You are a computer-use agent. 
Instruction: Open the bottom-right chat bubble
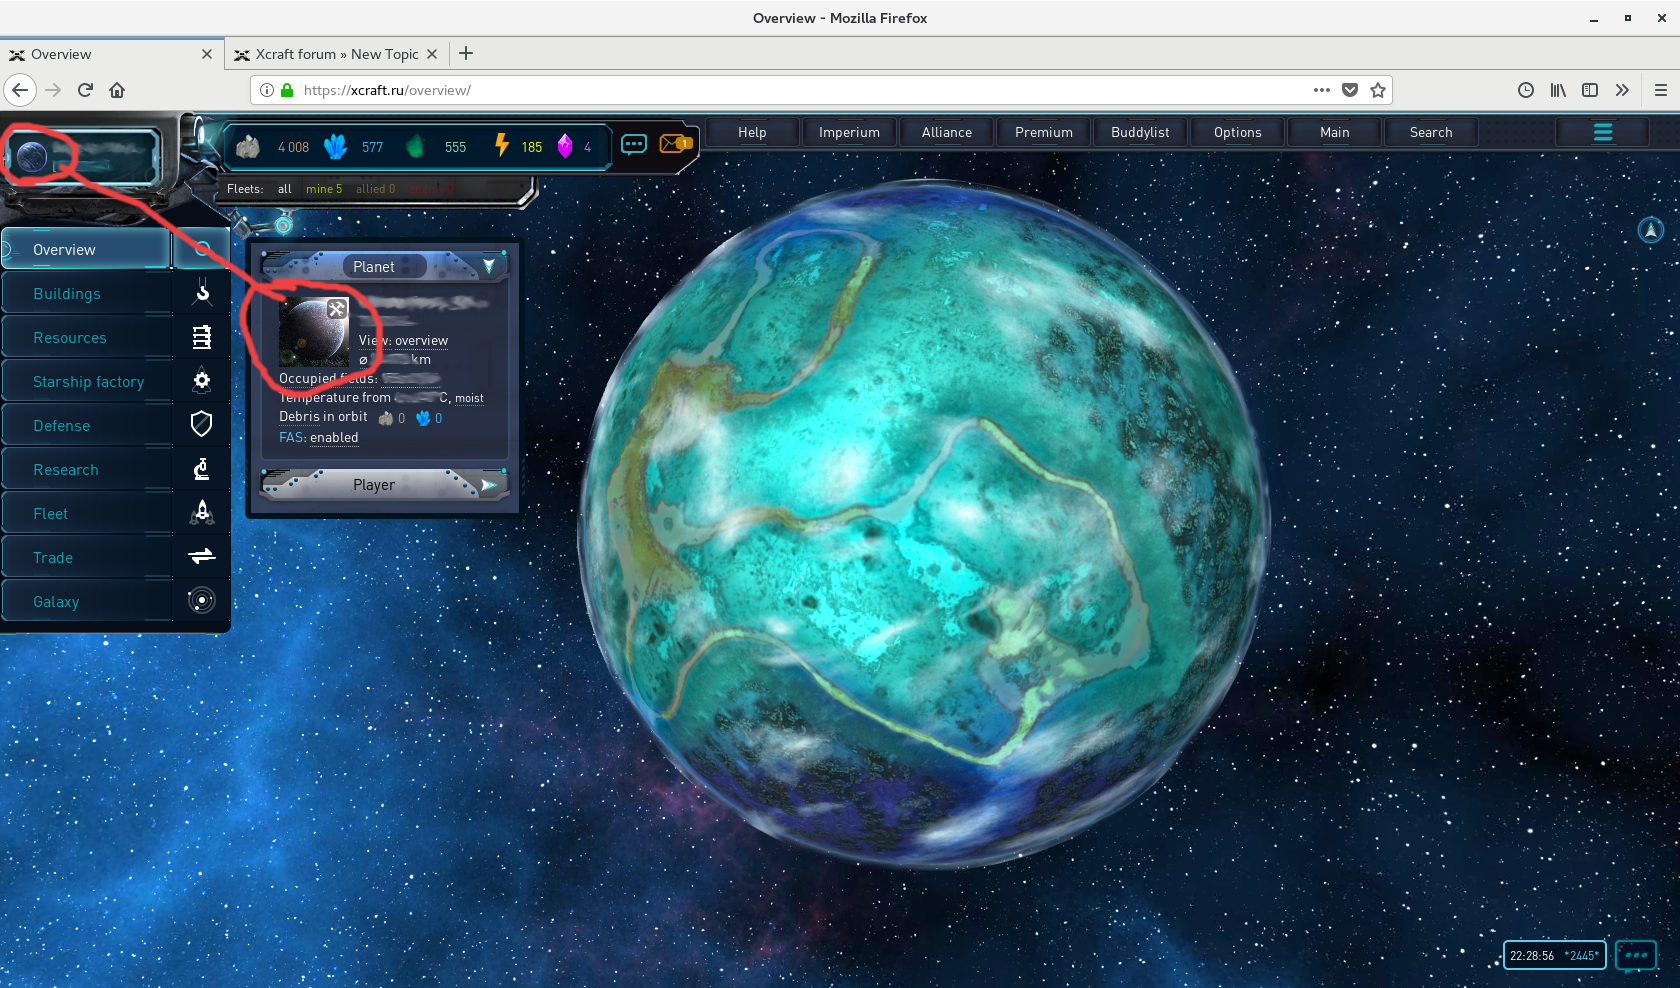point(1635,955)
